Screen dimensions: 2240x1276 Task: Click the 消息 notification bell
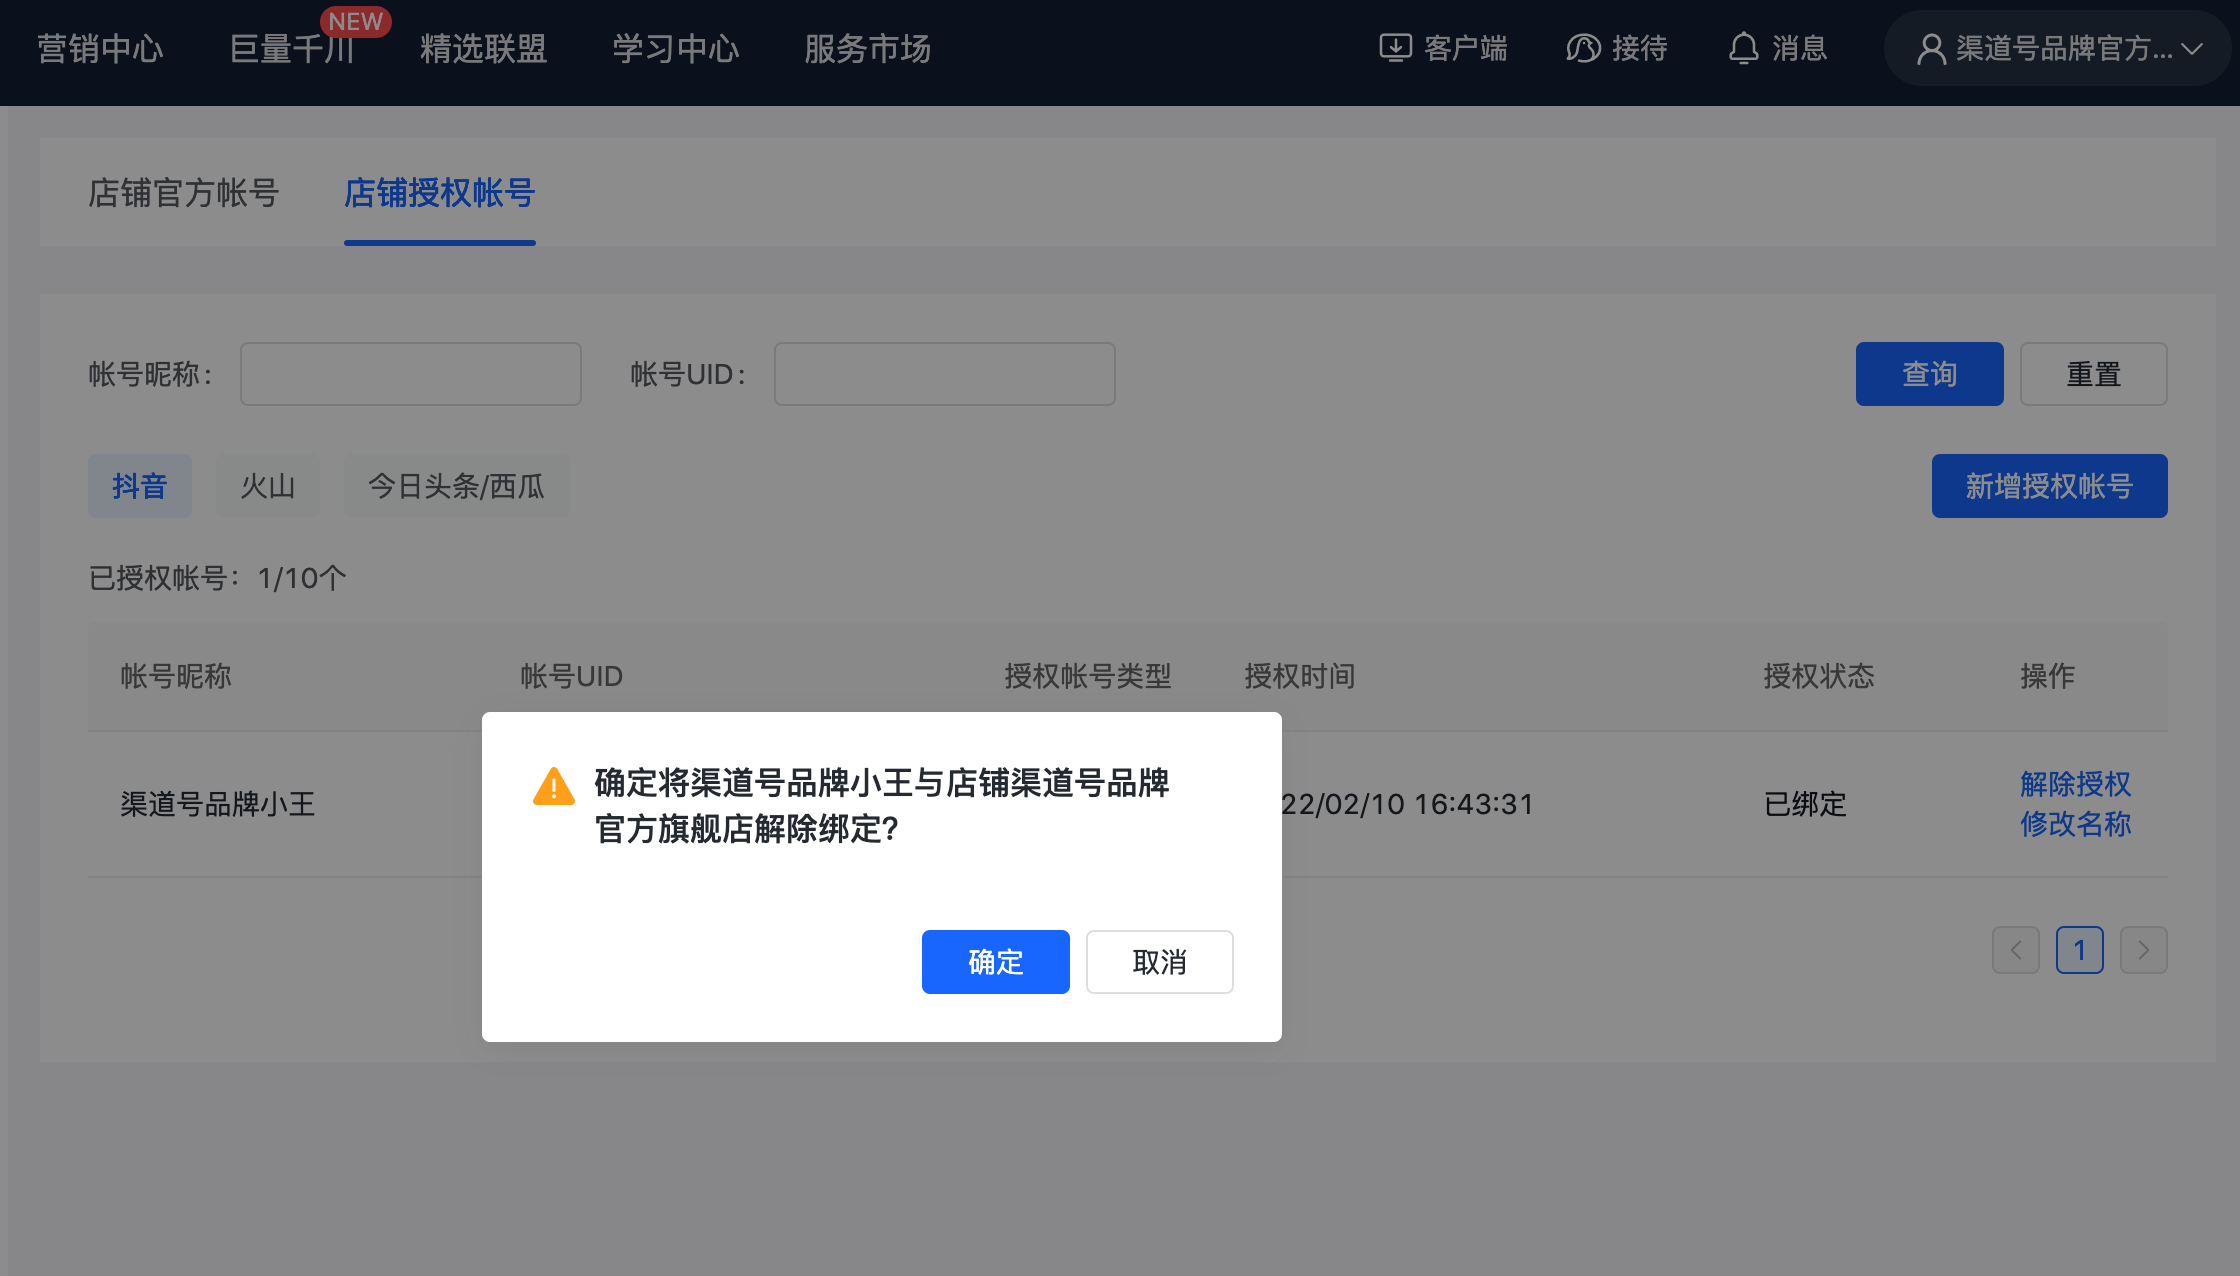[x=1743, y=48]
